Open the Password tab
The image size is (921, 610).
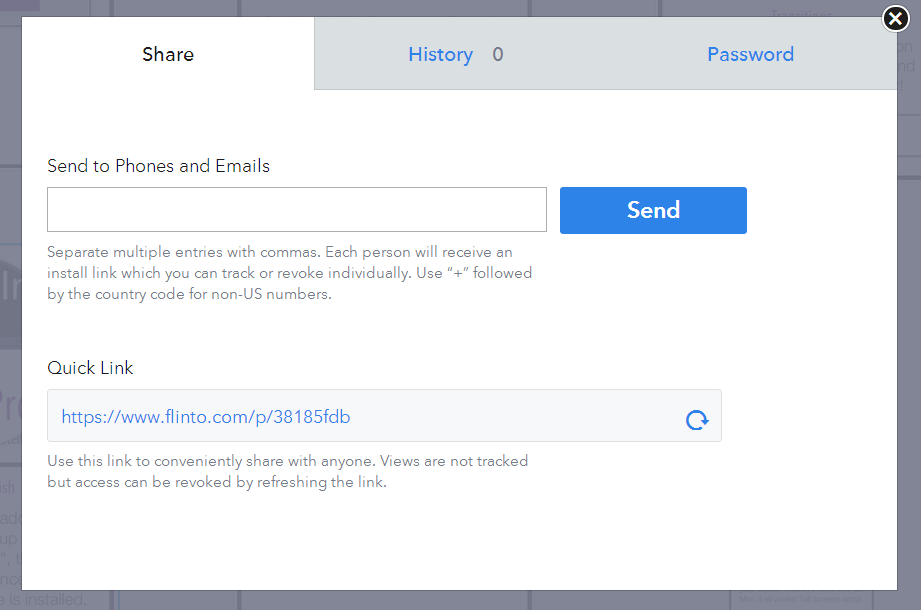(x=750, y=54)
